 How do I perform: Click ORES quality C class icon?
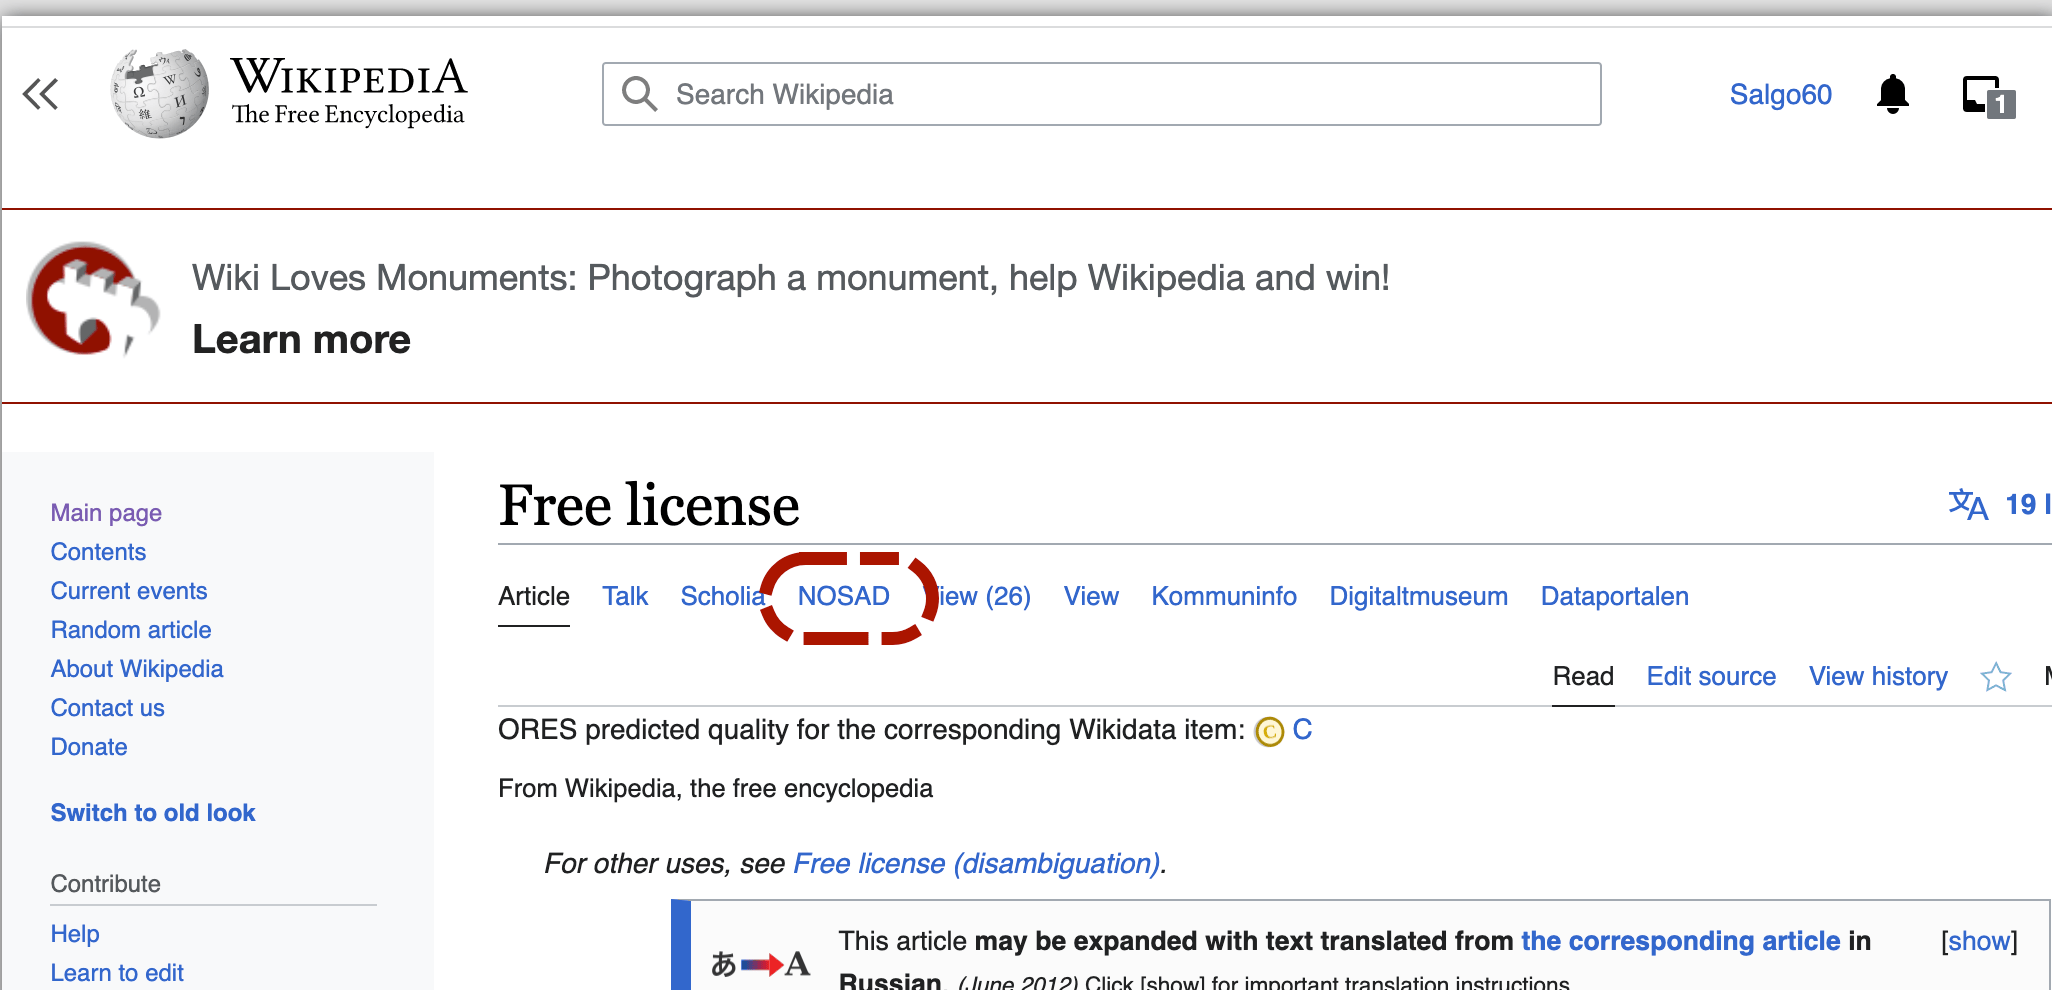click(x=1269, y=732)
